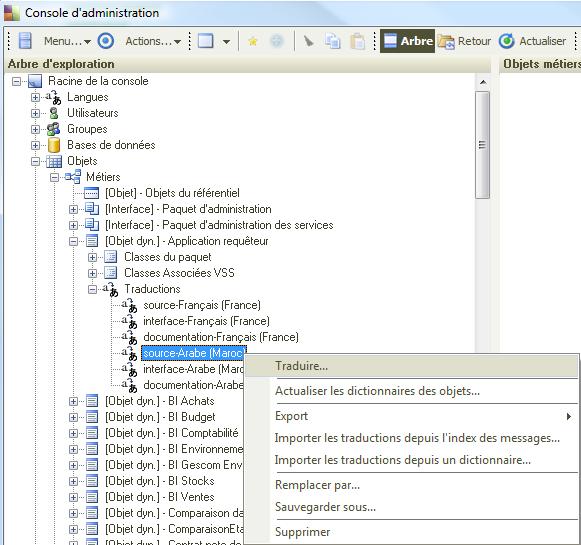Click the database cylinder icon beside Bases de données

54,145
